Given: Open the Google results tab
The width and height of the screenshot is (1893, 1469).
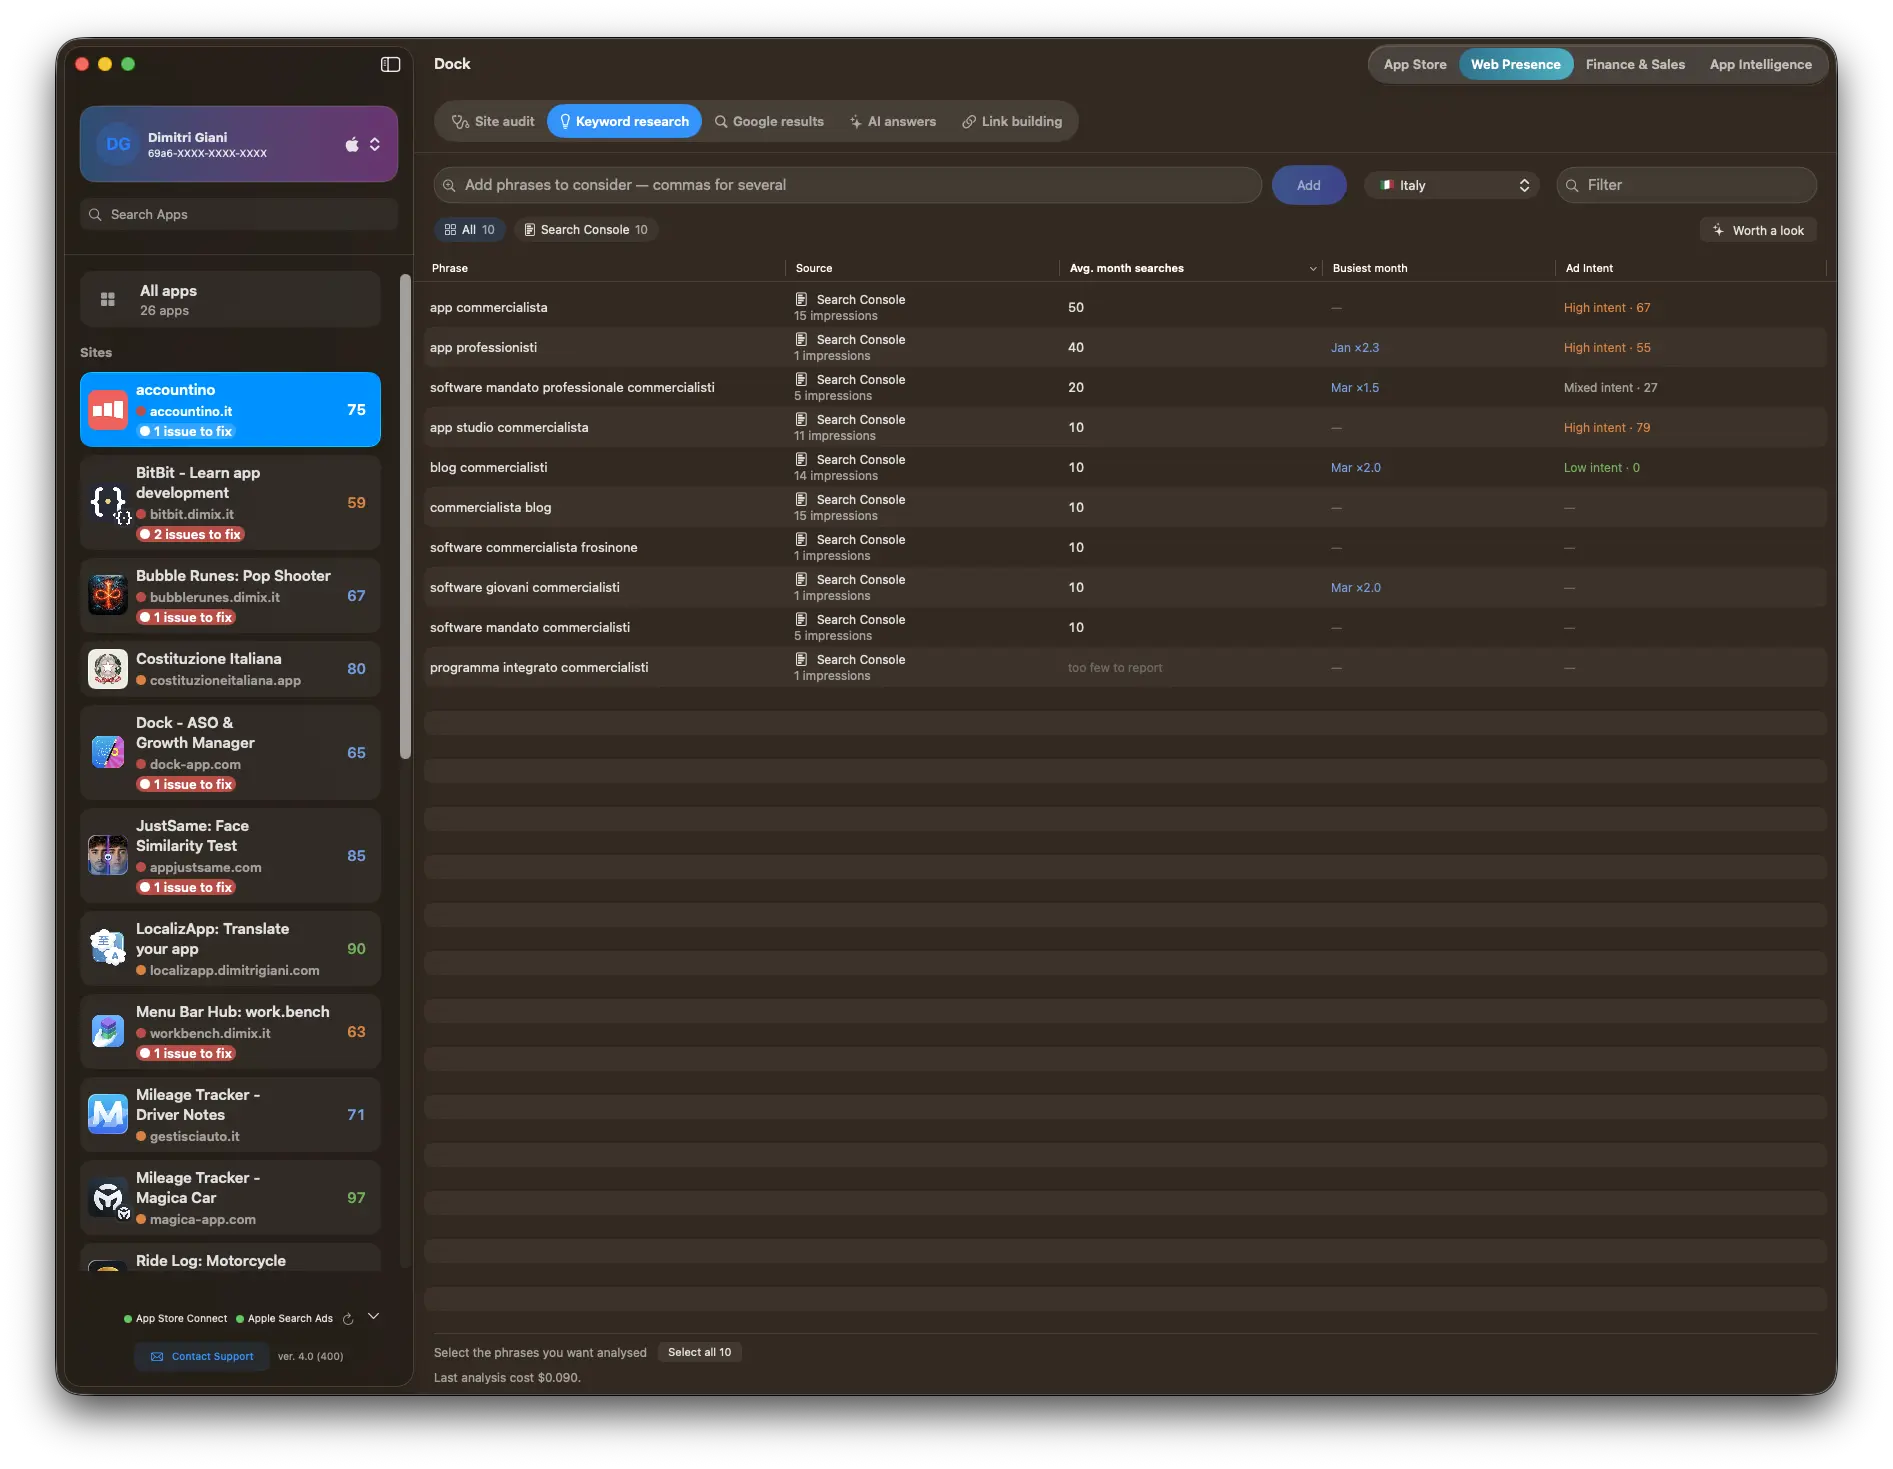Looking at the screenshot, I should point(769,122).
